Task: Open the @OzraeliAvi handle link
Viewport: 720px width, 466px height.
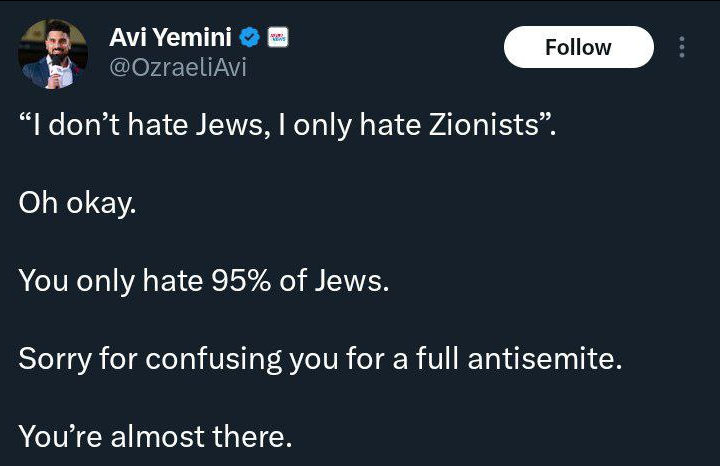Action: pos(176,67)
